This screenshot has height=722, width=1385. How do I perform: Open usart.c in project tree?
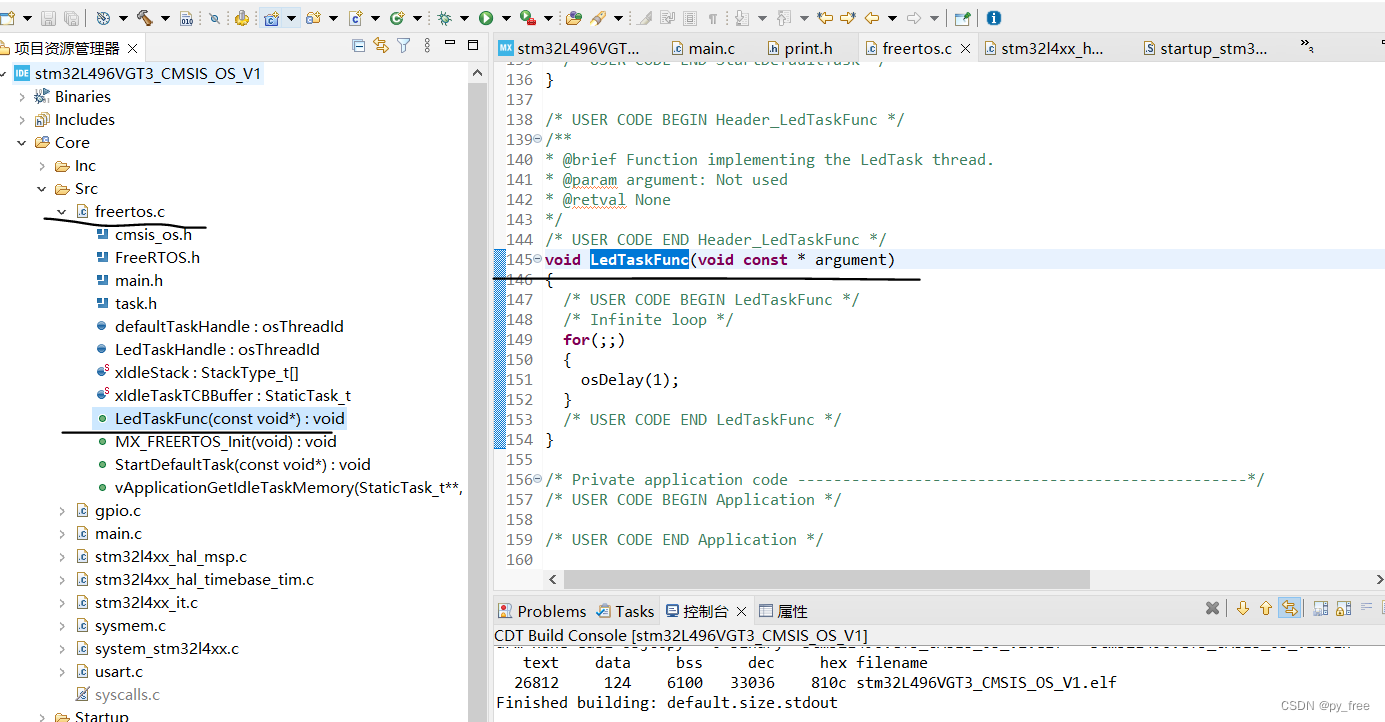point(118,671)
